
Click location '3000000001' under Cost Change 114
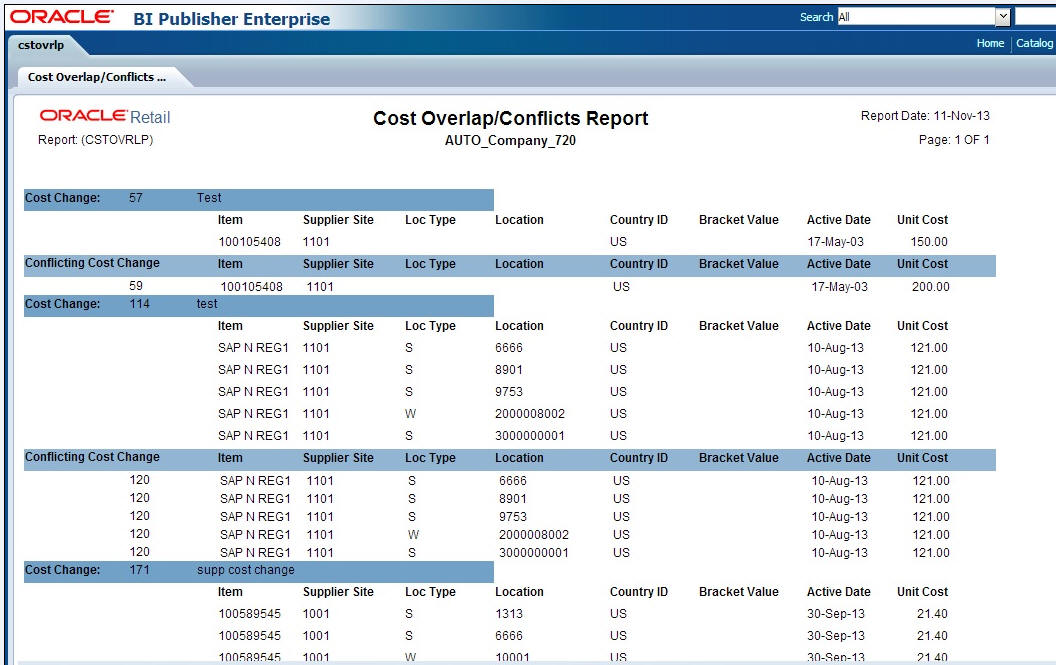[530, 436]
